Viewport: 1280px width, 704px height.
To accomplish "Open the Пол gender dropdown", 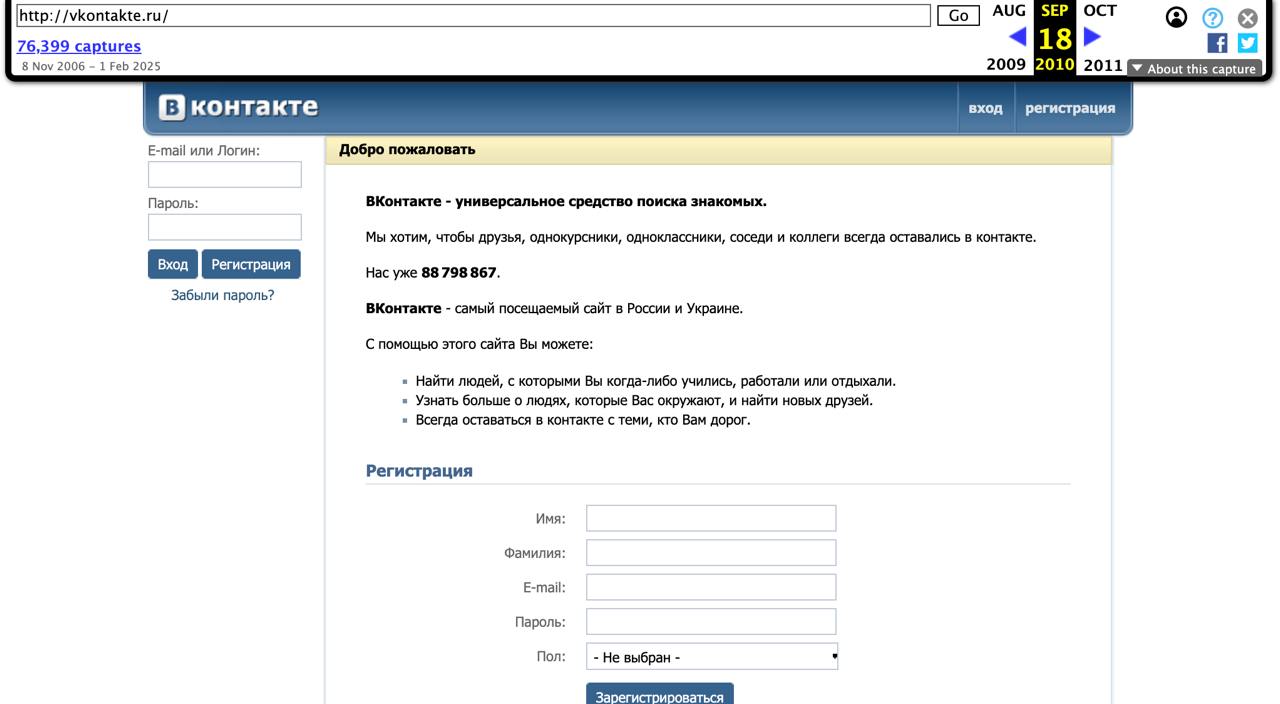I will pyautogui.click(x=712, y=657).
